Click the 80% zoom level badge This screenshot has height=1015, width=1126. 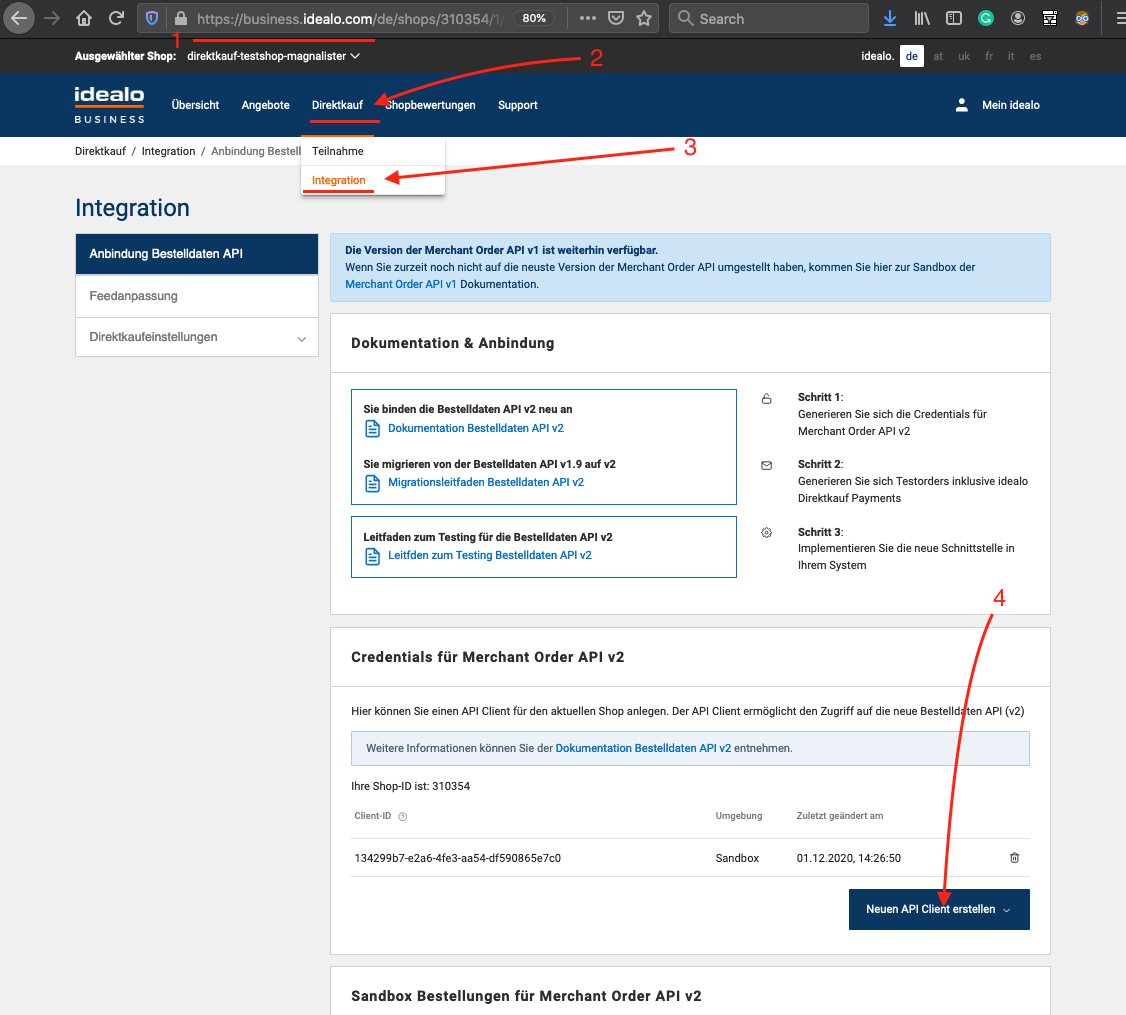coord(534,19)
